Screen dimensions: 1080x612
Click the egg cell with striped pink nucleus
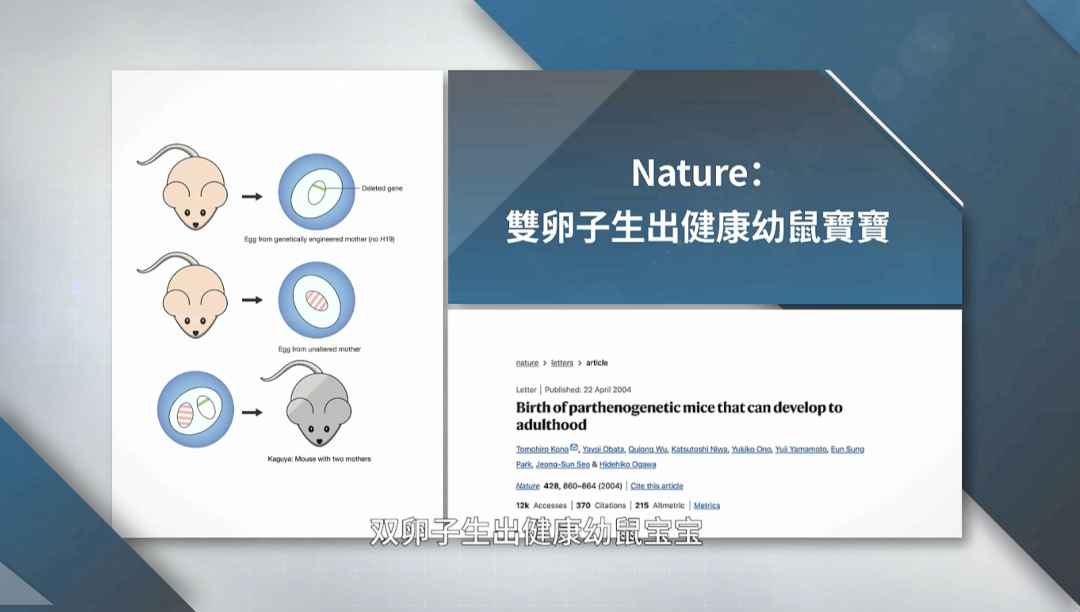(x=317, y=300)
